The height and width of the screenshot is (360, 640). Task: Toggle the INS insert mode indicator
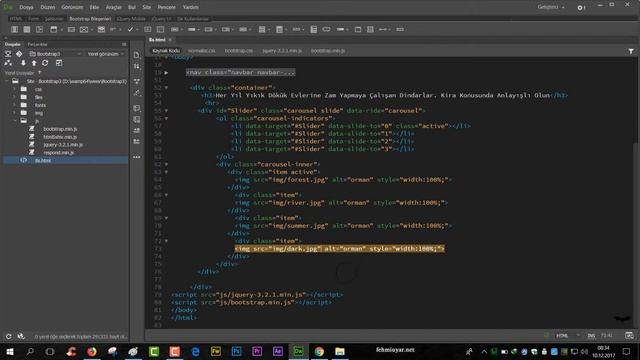tap(591, 336)
